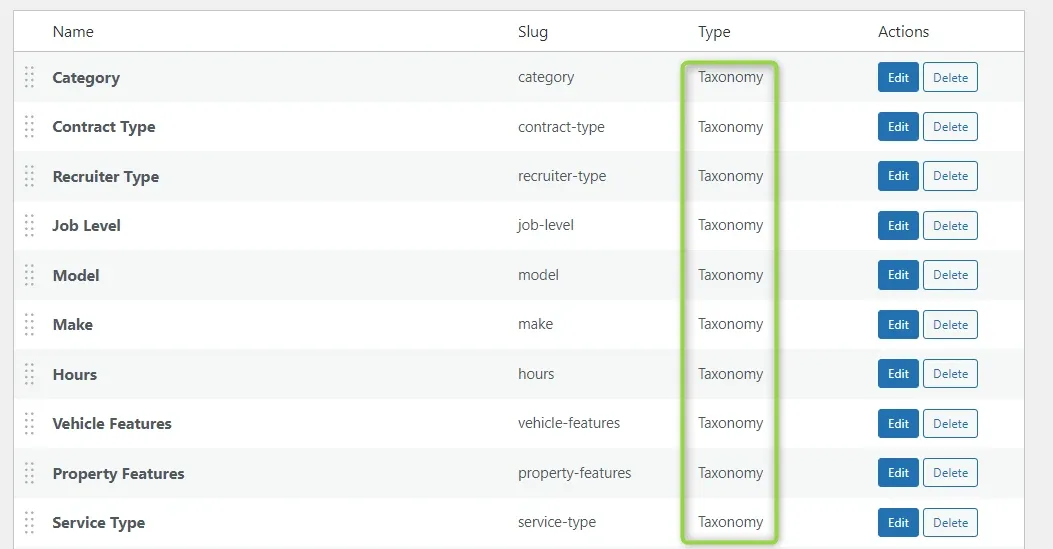
Task: Edit the Contract Type field
Action: pyautogui.click(x=898, y=127)
